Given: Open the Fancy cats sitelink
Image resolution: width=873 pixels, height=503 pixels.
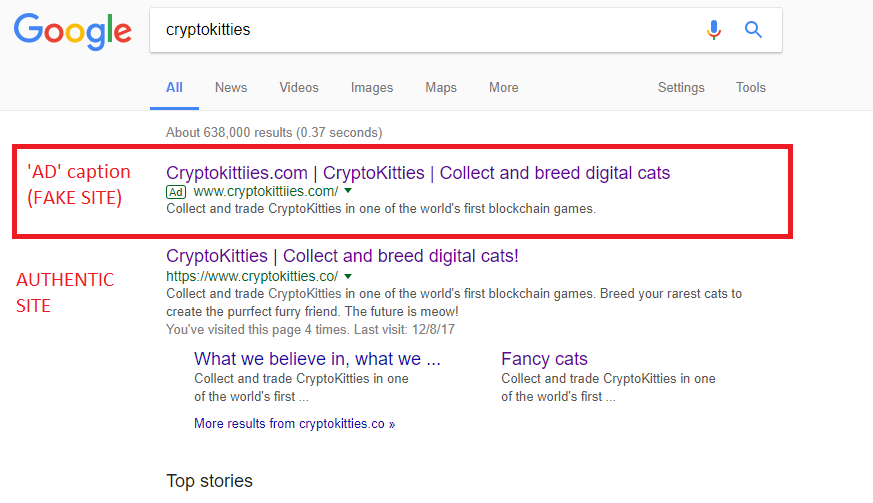Looking at the screenshot, I should (544, 359).
